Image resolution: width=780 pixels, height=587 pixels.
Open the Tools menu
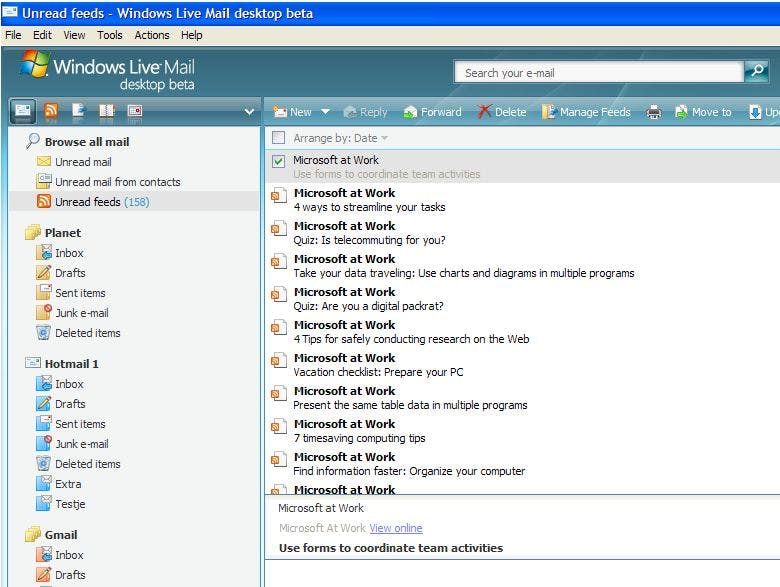[x=109, y=35]
